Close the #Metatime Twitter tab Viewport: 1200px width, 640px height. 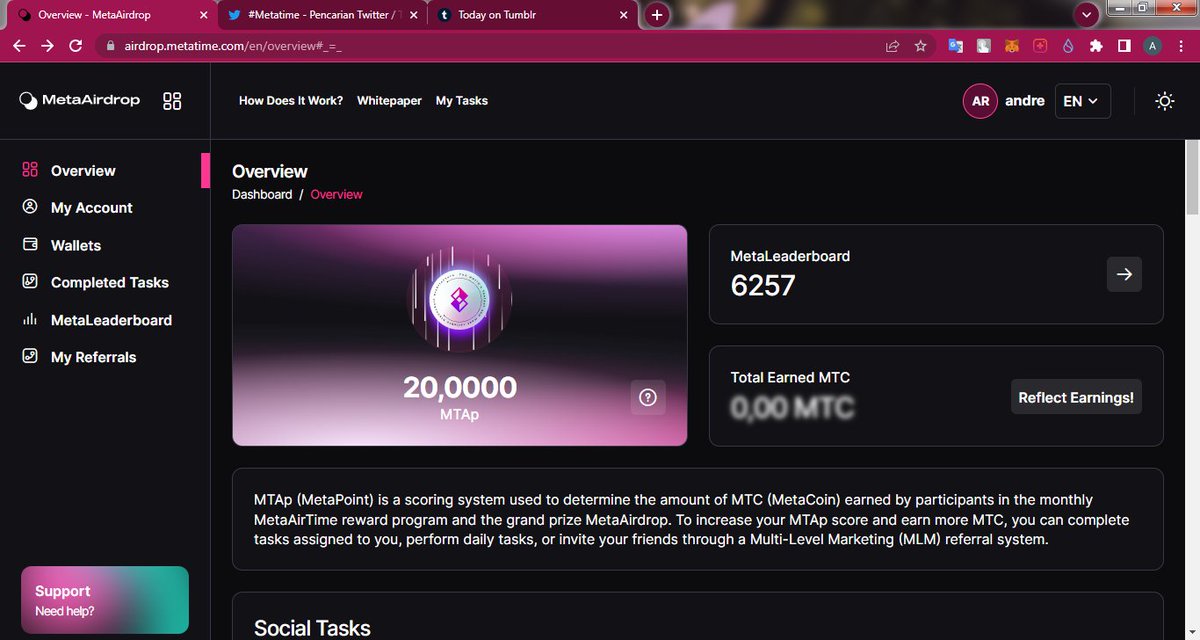(x=414, y=15)
